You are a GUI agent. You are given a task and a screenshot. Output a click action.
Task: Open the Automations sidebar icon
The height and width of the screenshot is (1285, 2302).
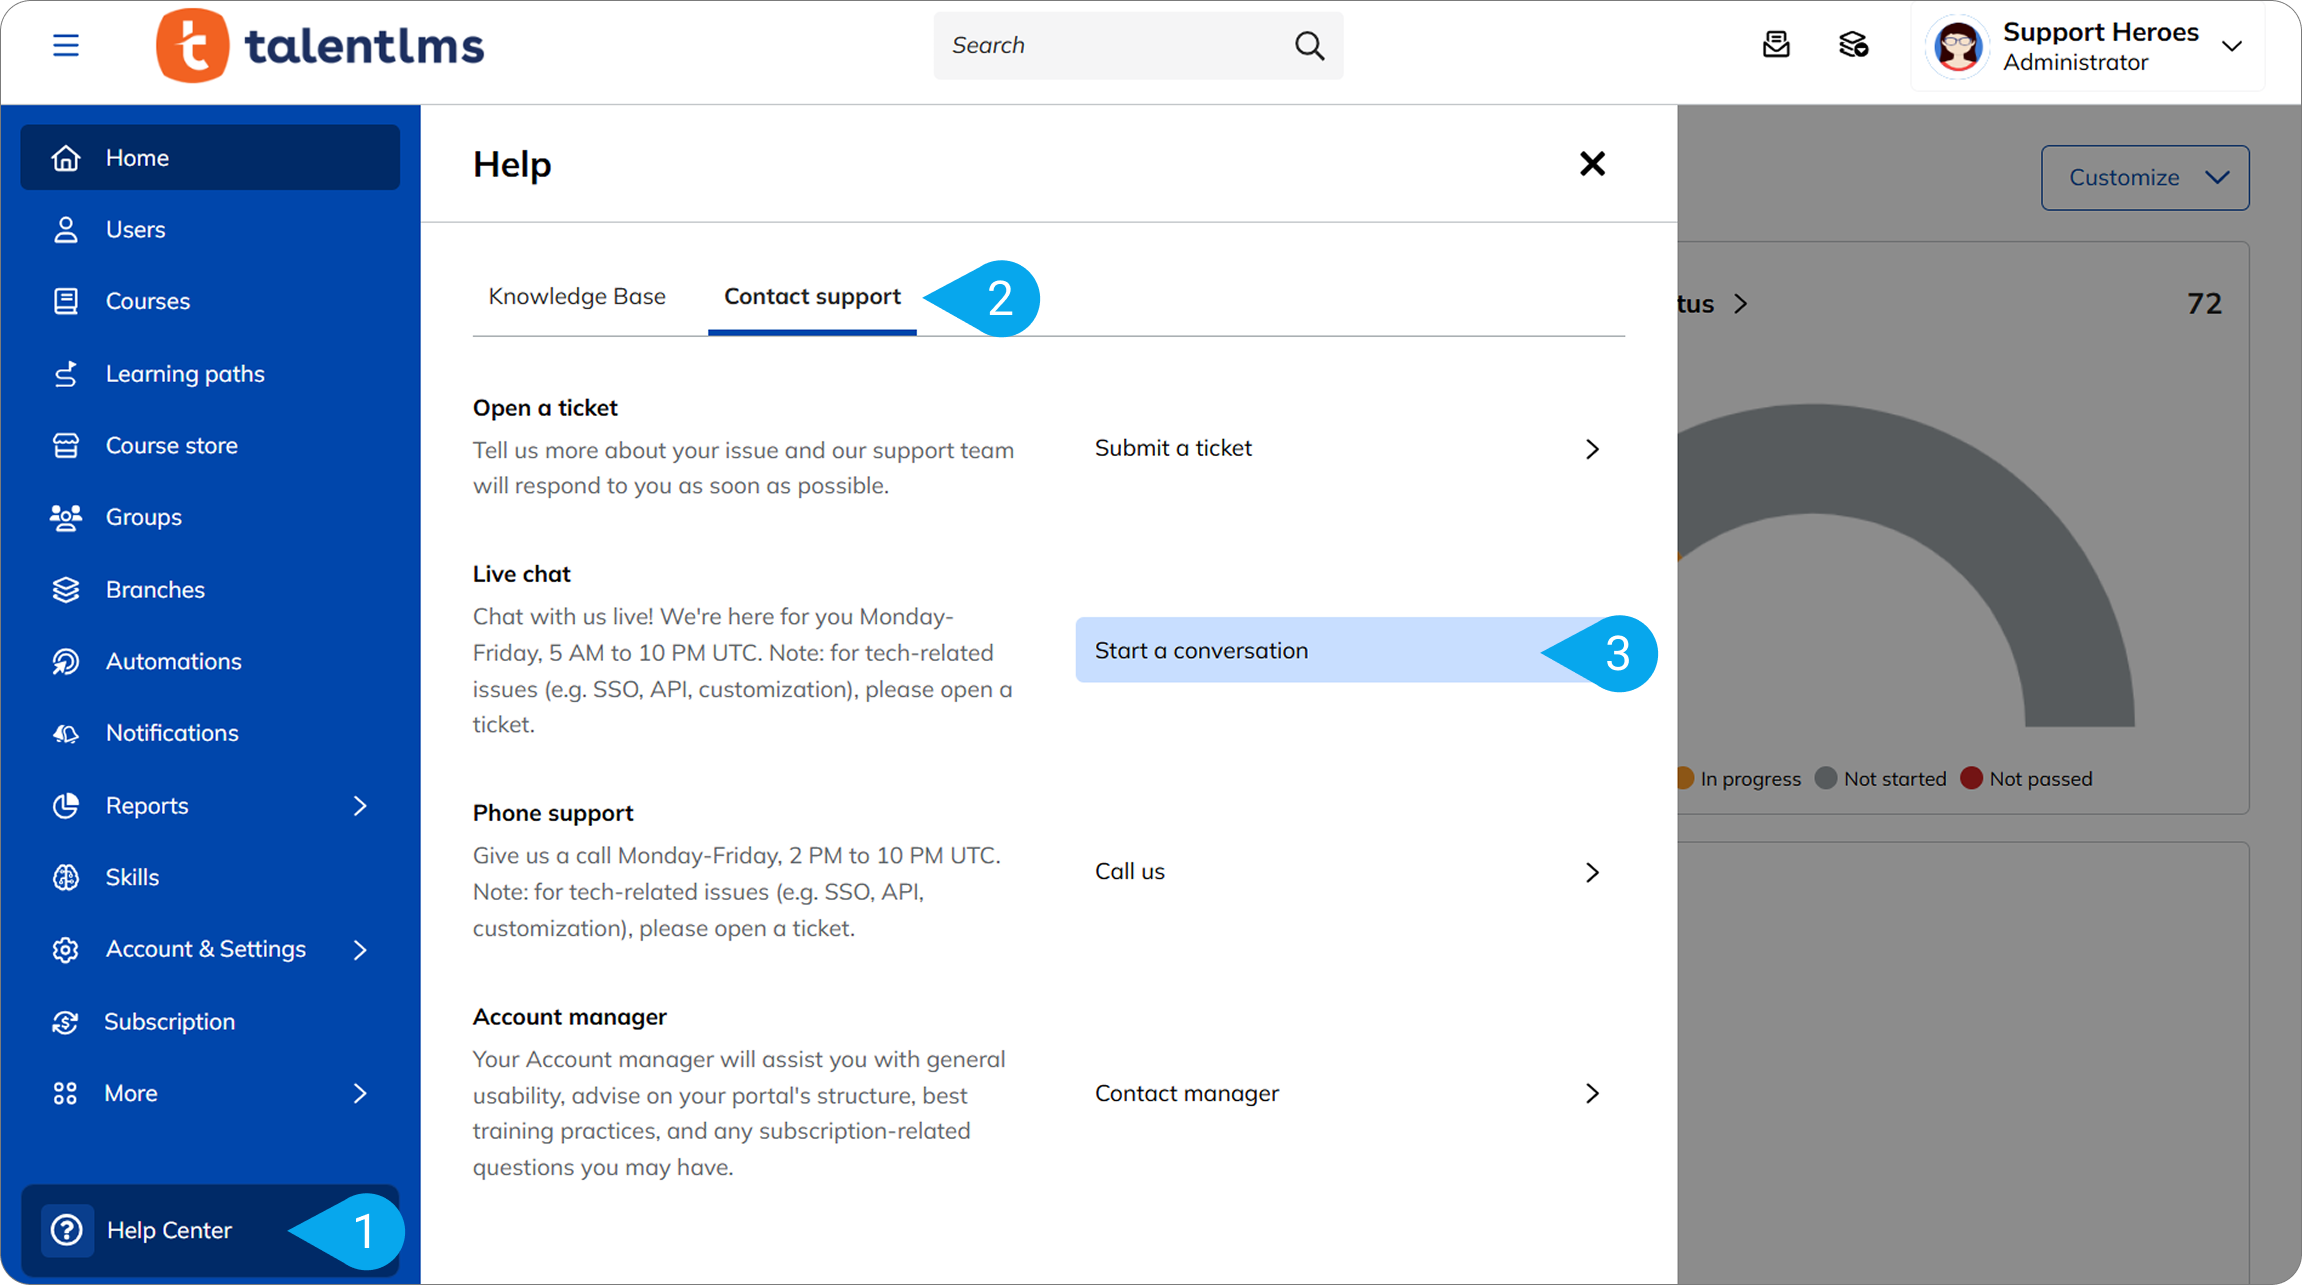point(66,661)
